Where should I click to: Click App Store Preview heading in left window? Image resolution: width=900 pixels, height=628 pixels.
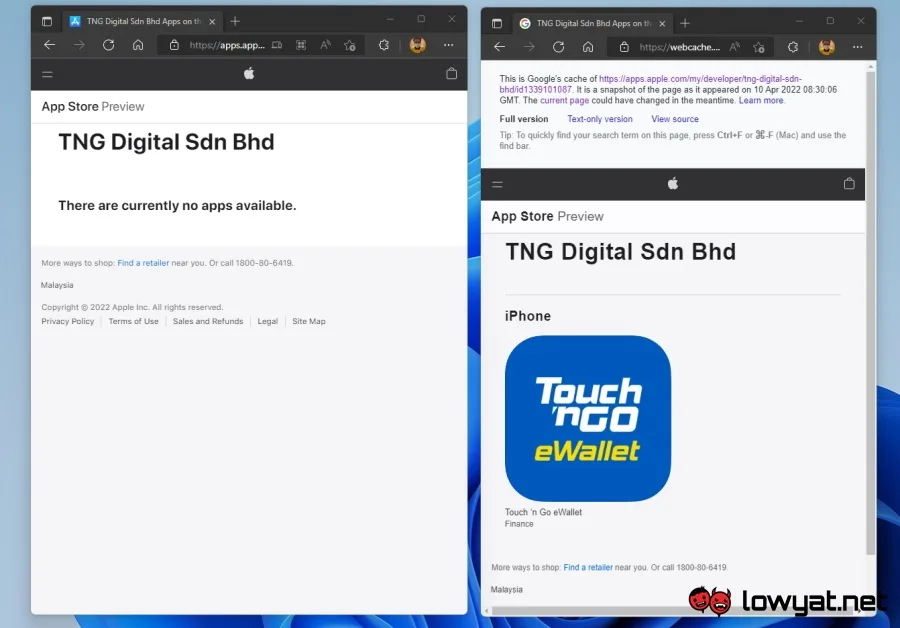pos(93,107)
